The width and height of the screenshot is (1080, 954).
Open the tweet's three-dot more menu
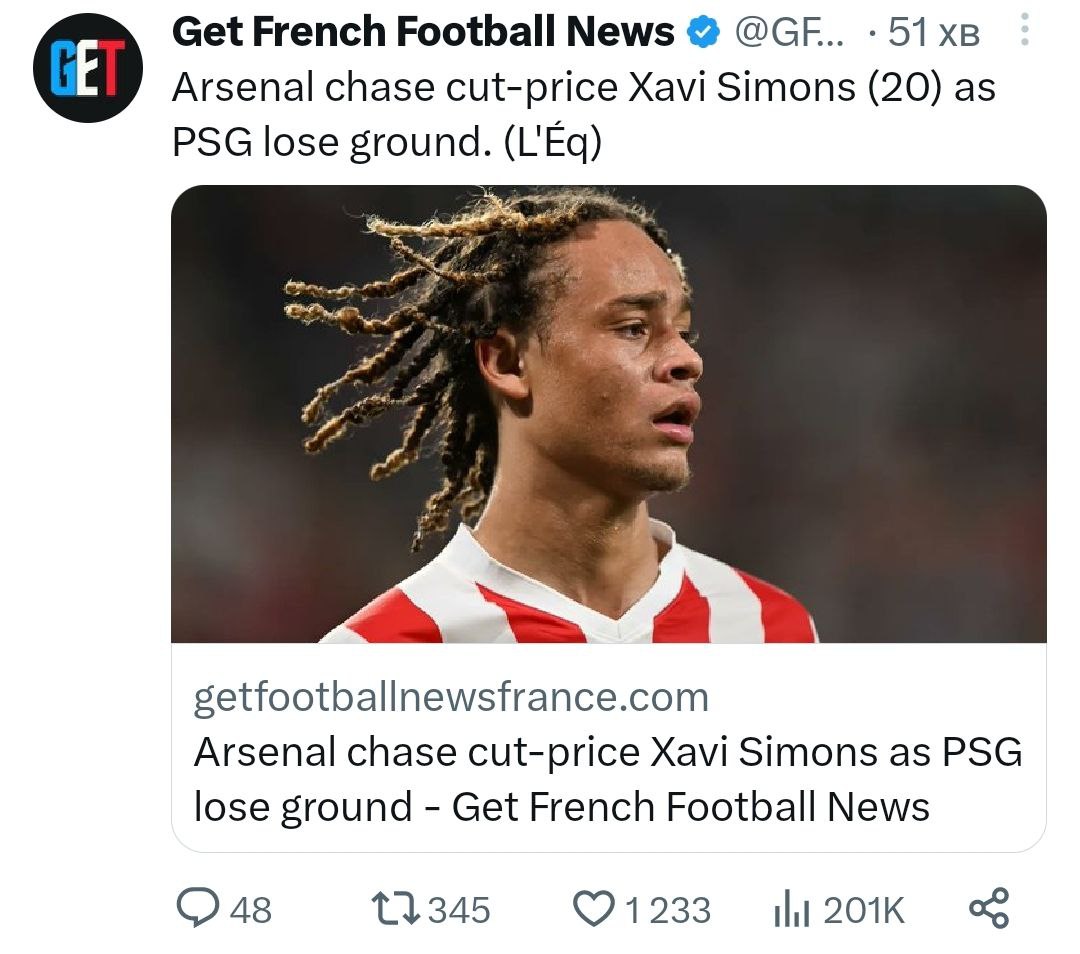[1023, 33]
